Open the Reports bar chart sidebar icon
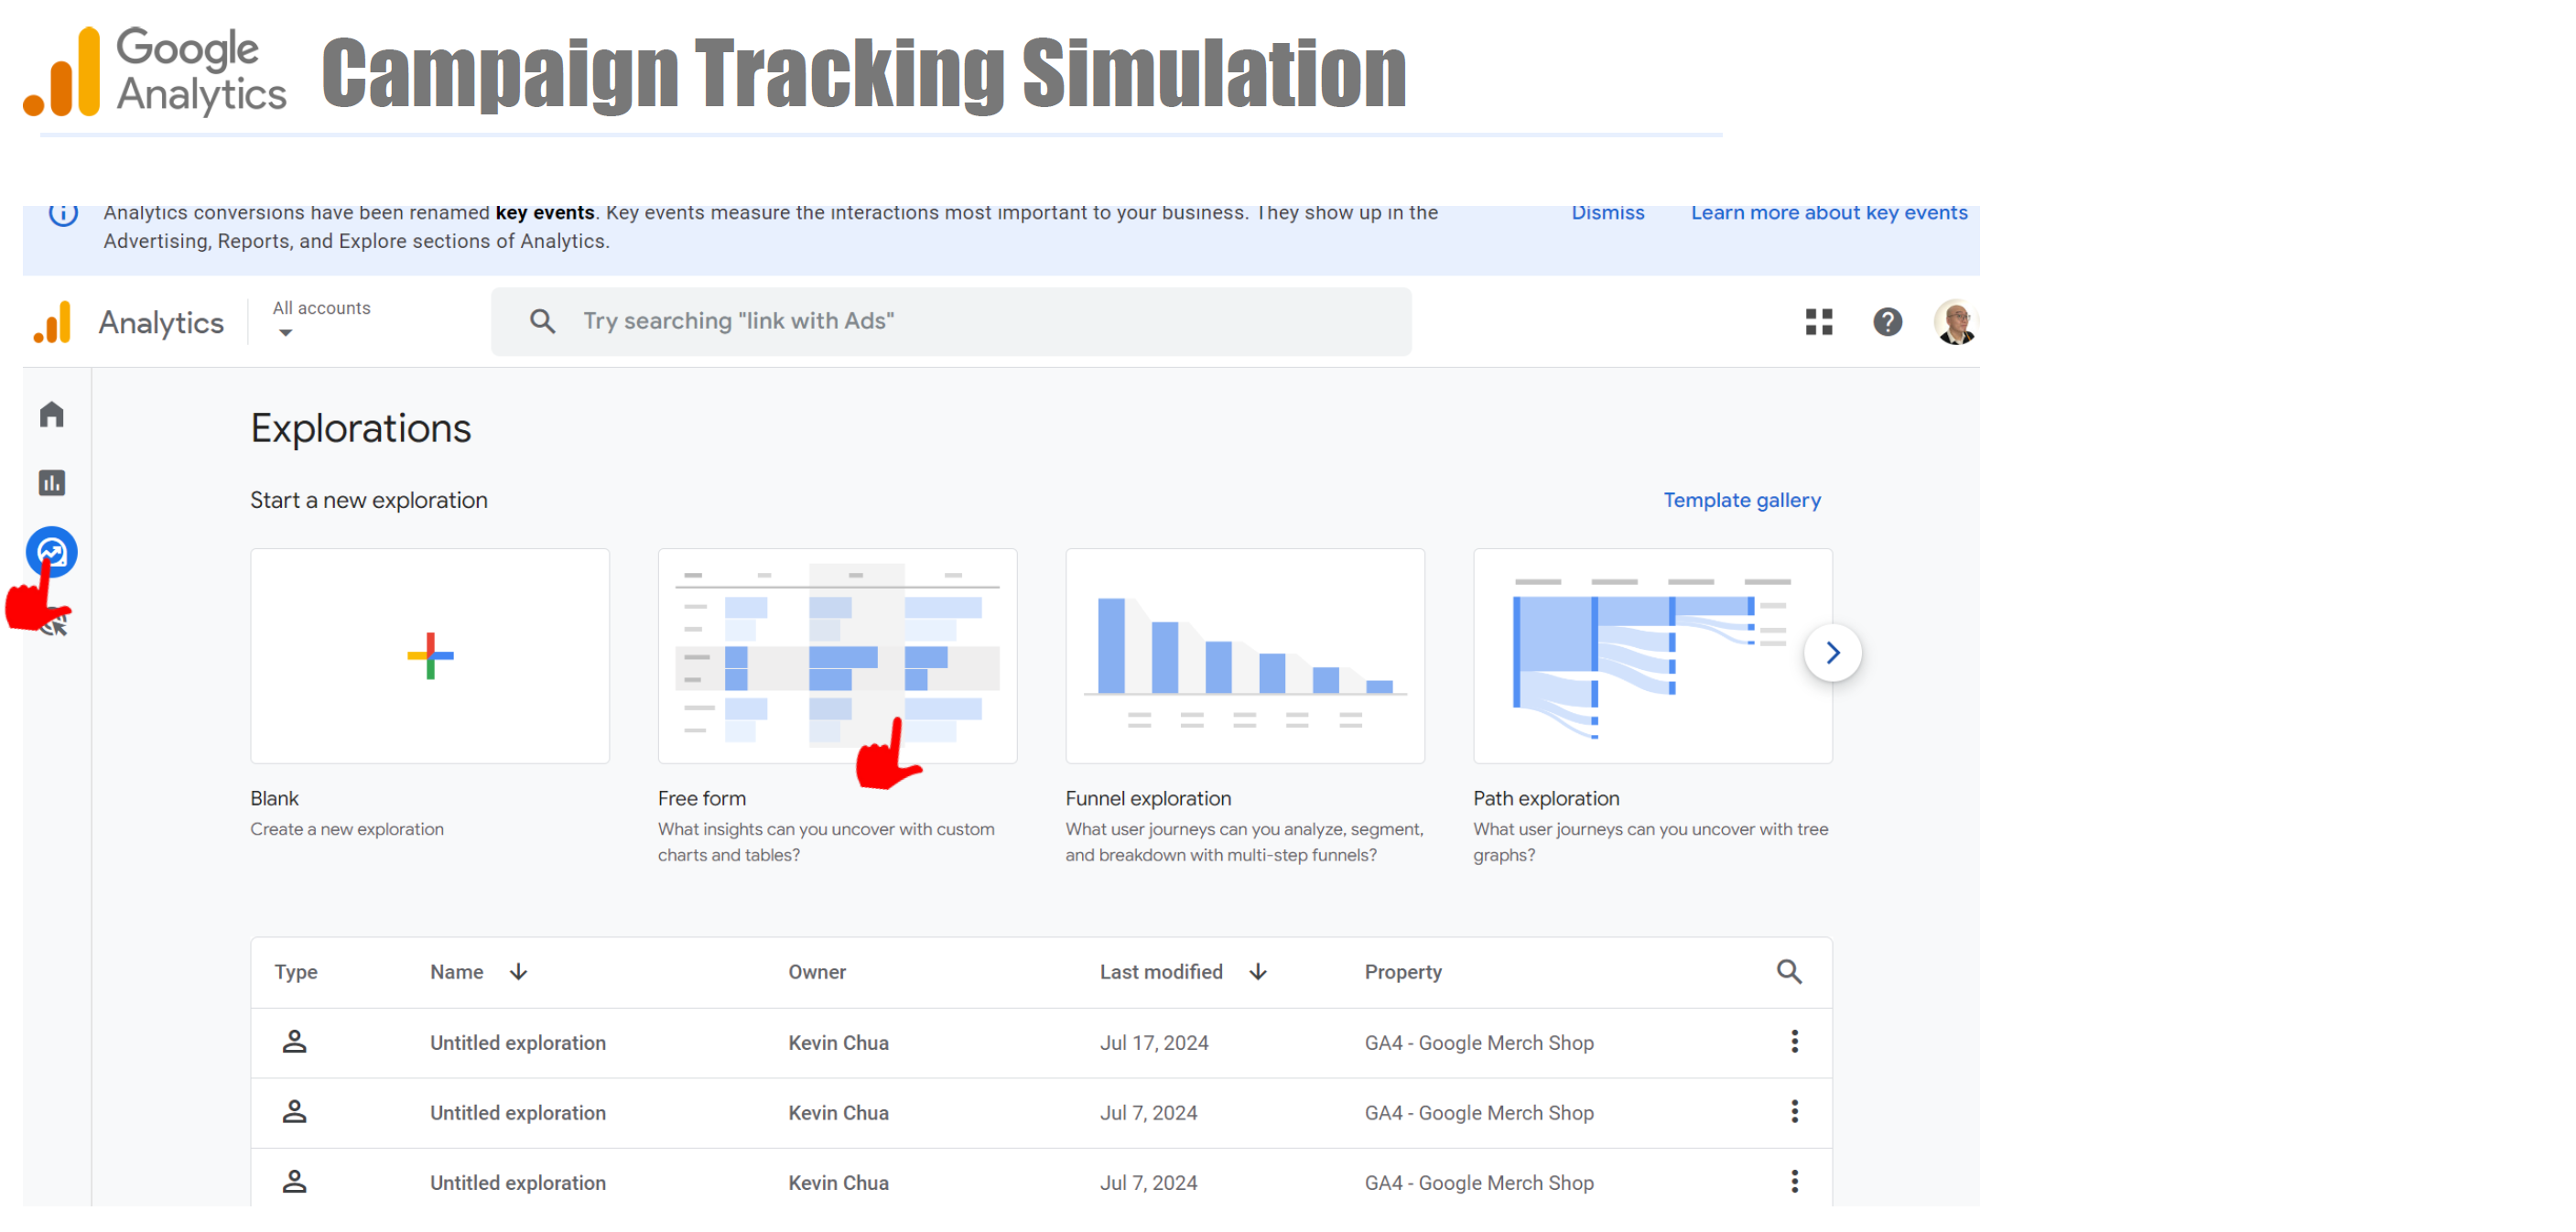This screenshot has width=2576, height=1232. coord(52,484)
